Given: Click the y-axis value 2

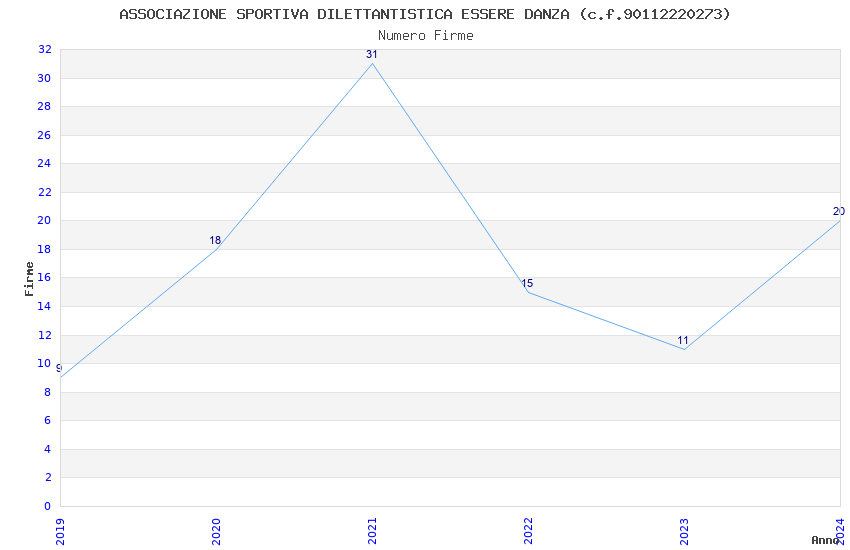Looking at the screenshot, I should [48, 477].
